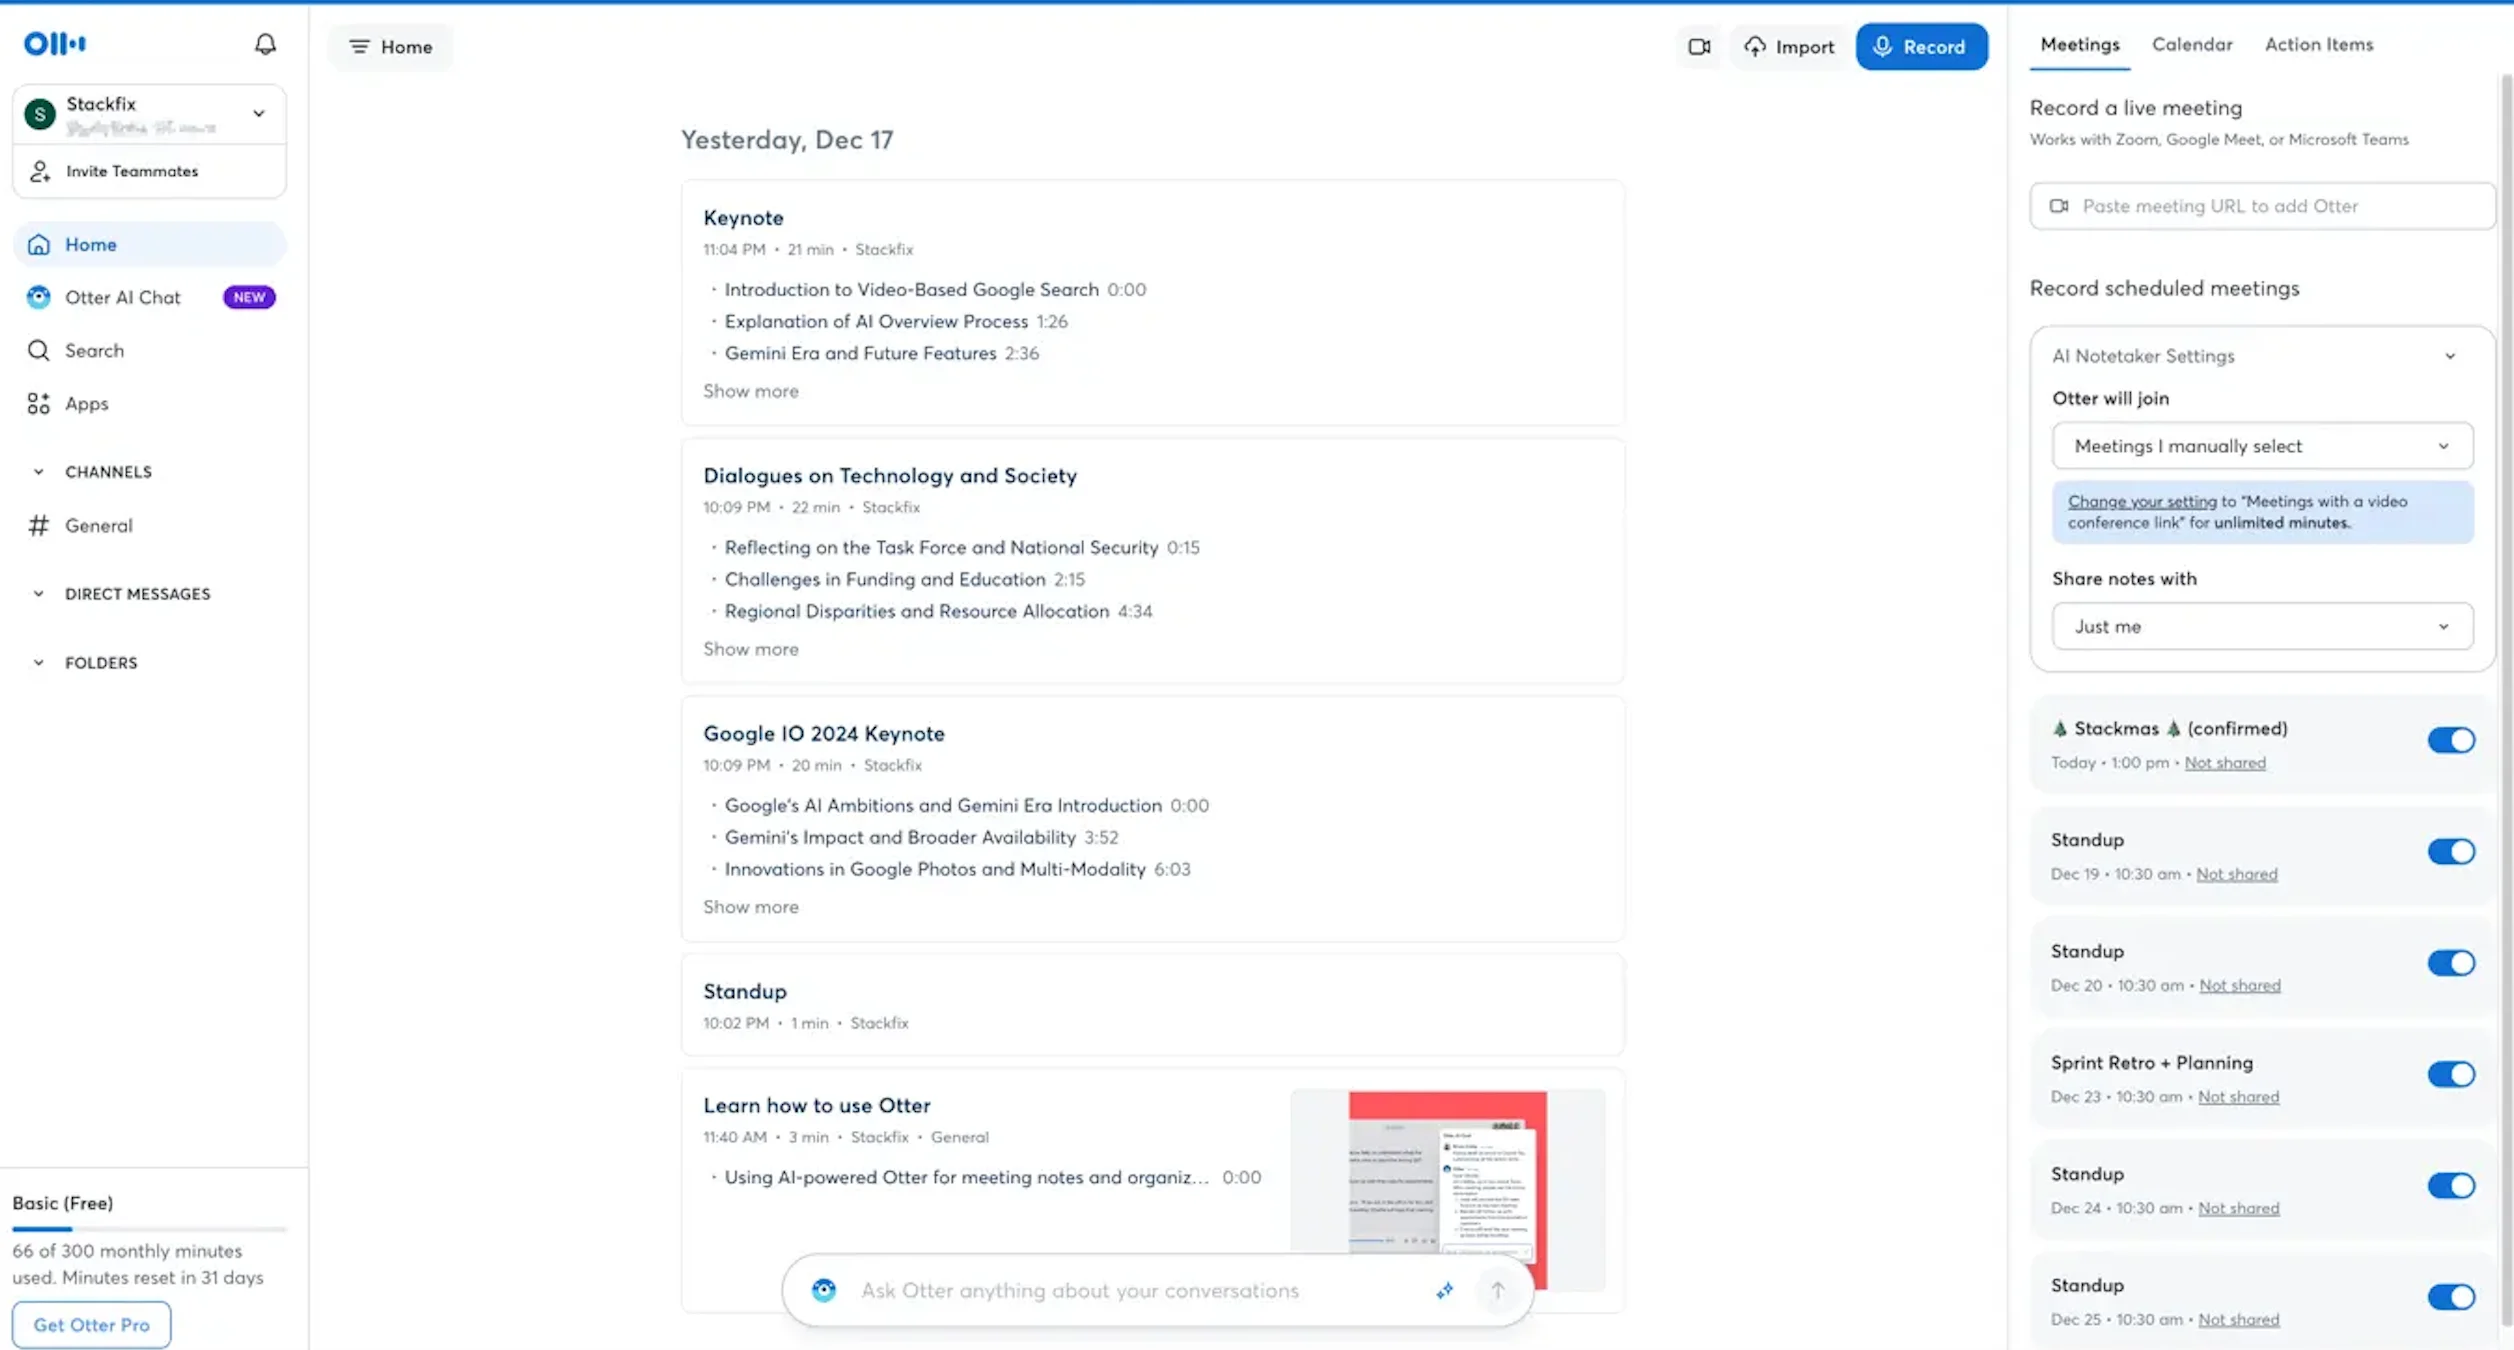Switch to the Meetings tab
2514x1350 pixels.
(2079, 45)
